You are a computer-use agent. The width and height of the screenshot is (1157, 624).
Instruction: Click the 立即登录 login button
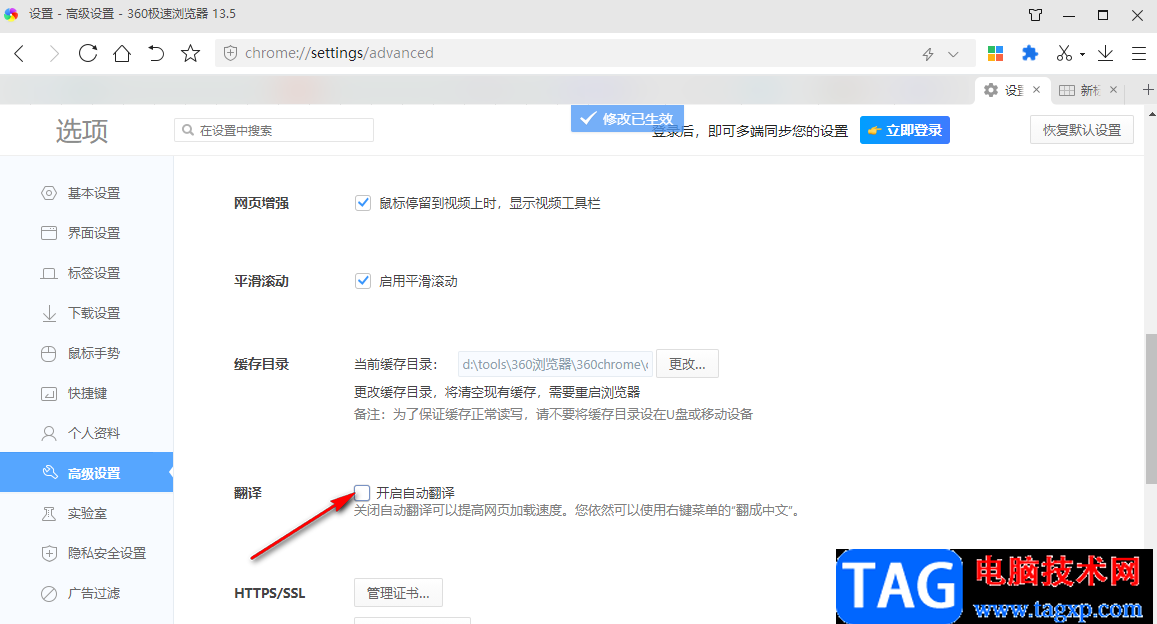point(905,130)
